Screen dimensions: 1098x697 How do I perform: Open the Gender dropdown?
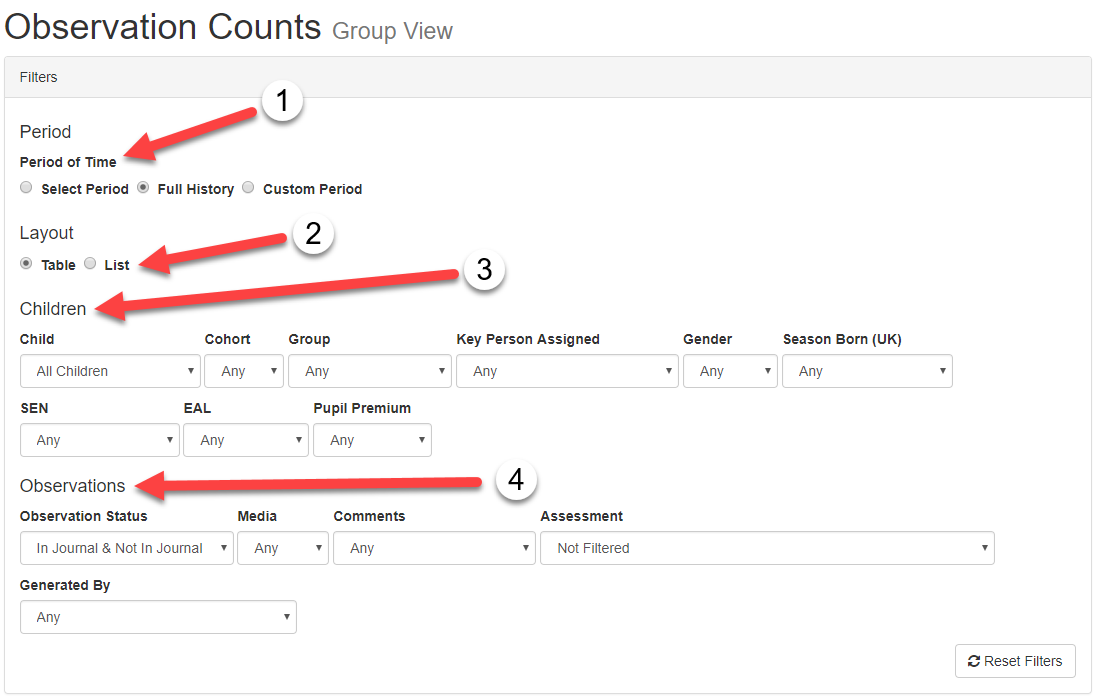(x=730, y=371)
